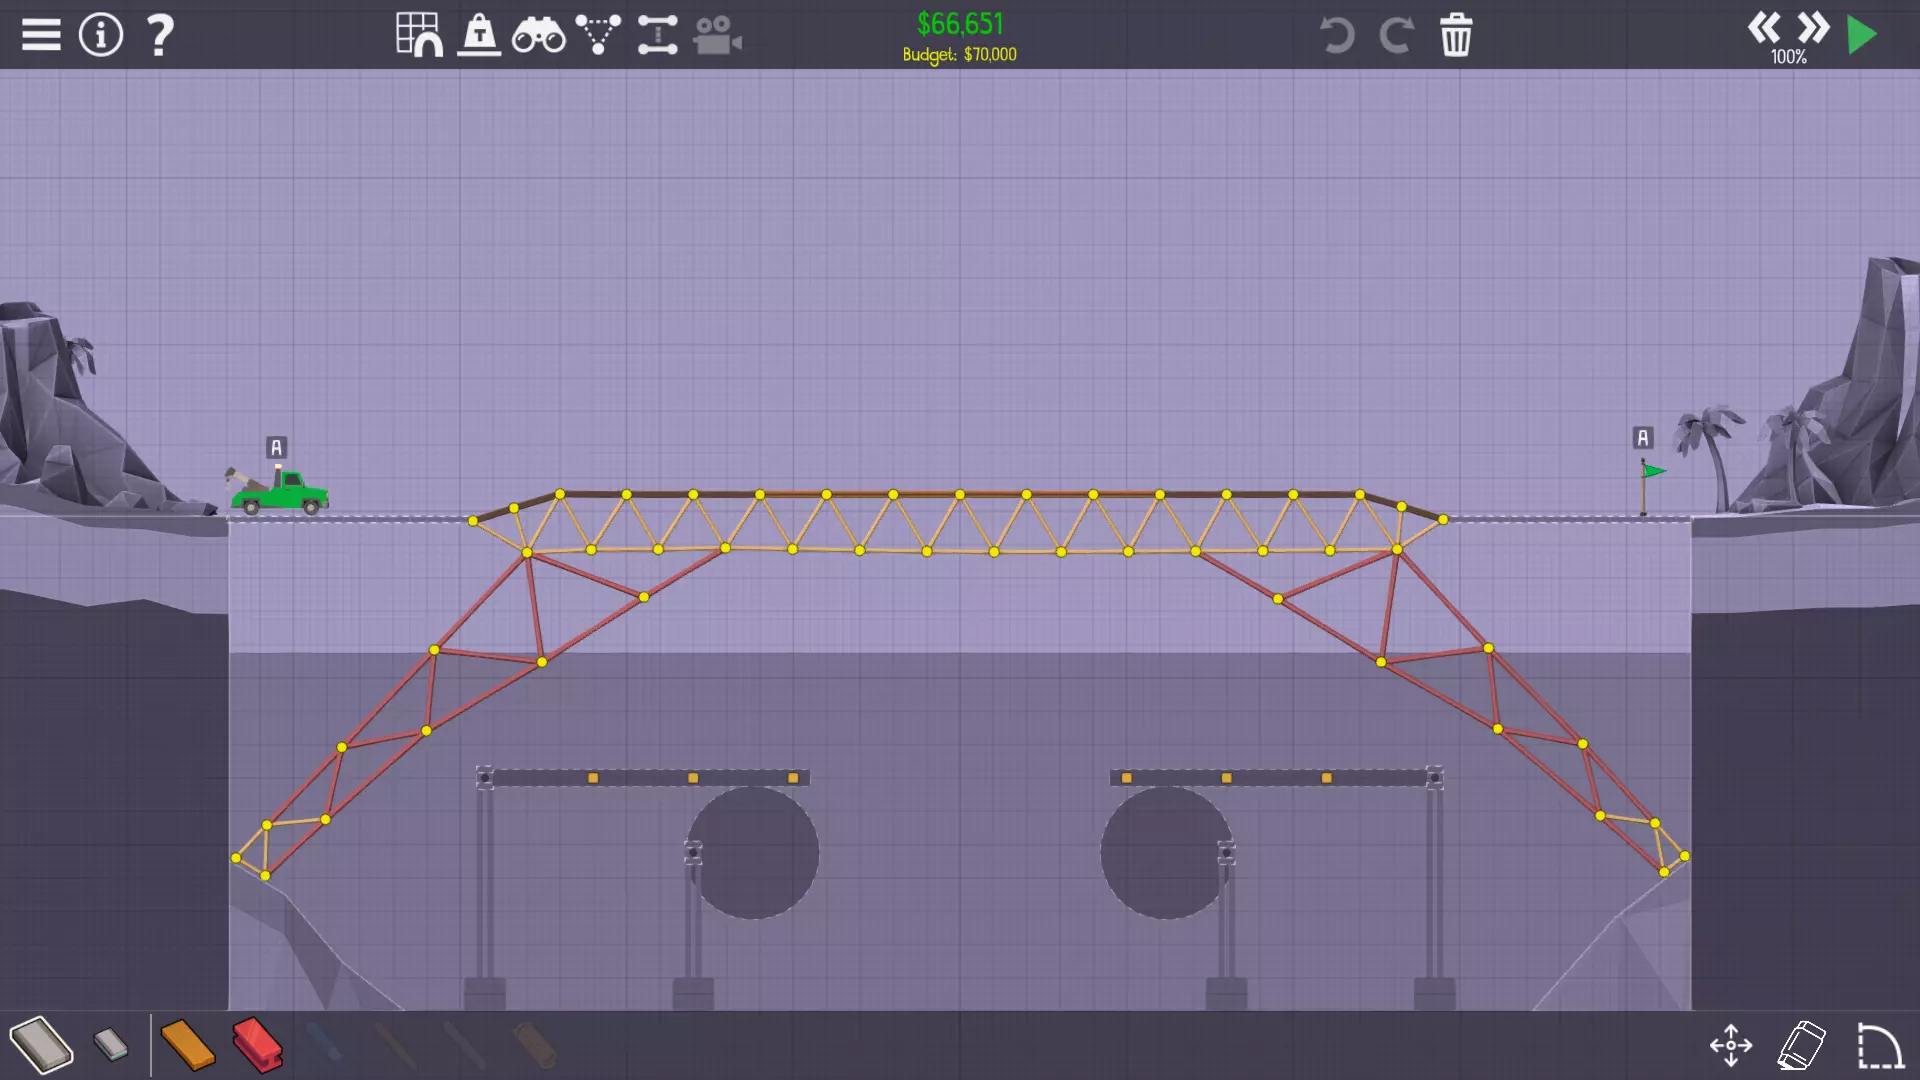Toggle grid snapping magnet icon

419,35
